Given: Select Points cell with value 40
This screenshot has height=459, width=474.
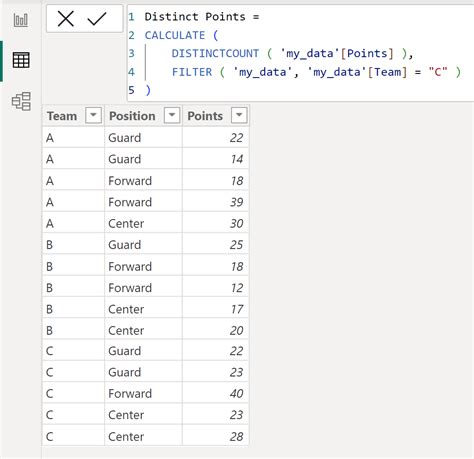Looking at the screenshot, I should point(216,393).
